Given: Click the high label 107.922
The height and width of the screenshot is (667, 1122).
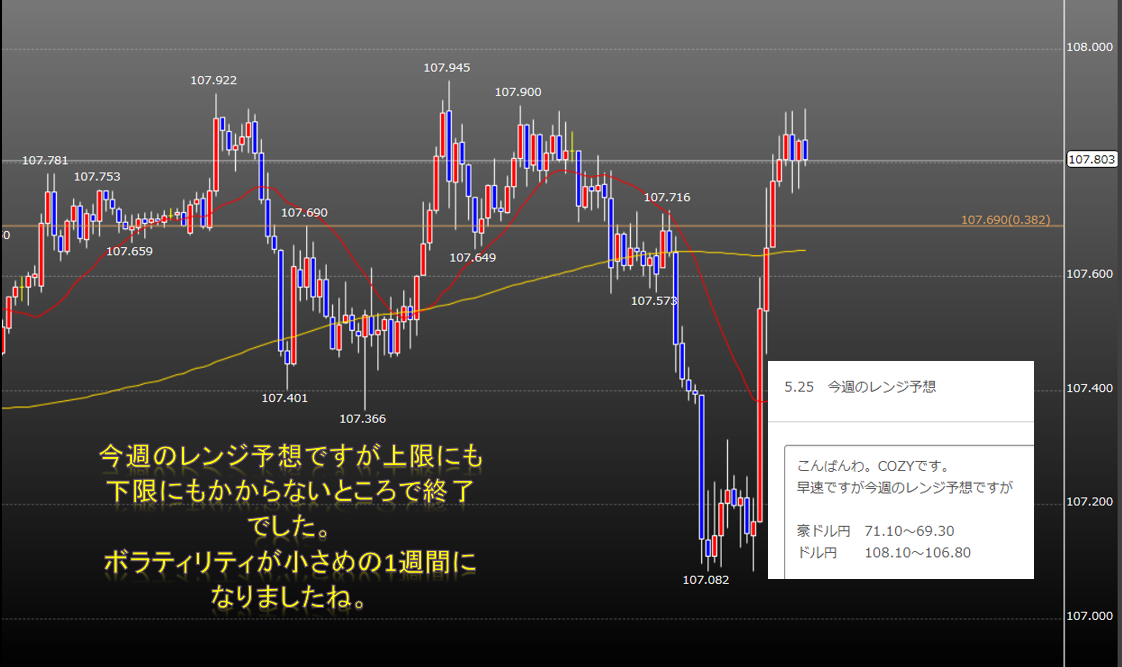Looking at the screenshot, I should pos(213,80).
